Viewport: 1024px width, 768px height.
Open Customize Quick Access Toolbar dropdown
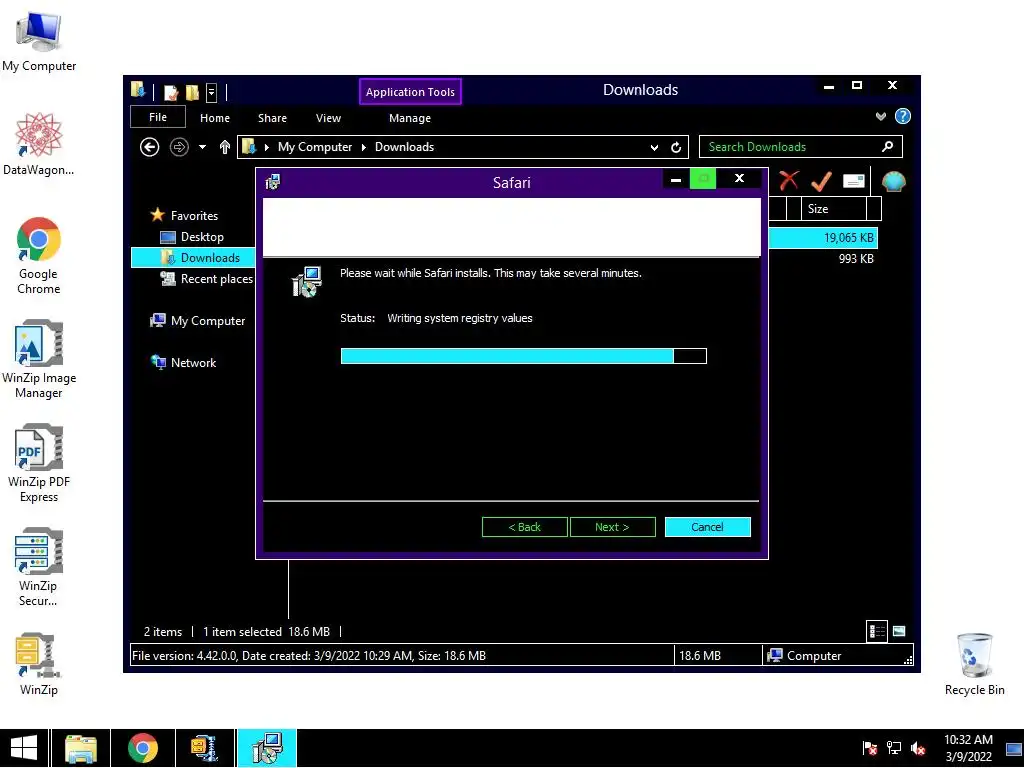coord(212,93)
